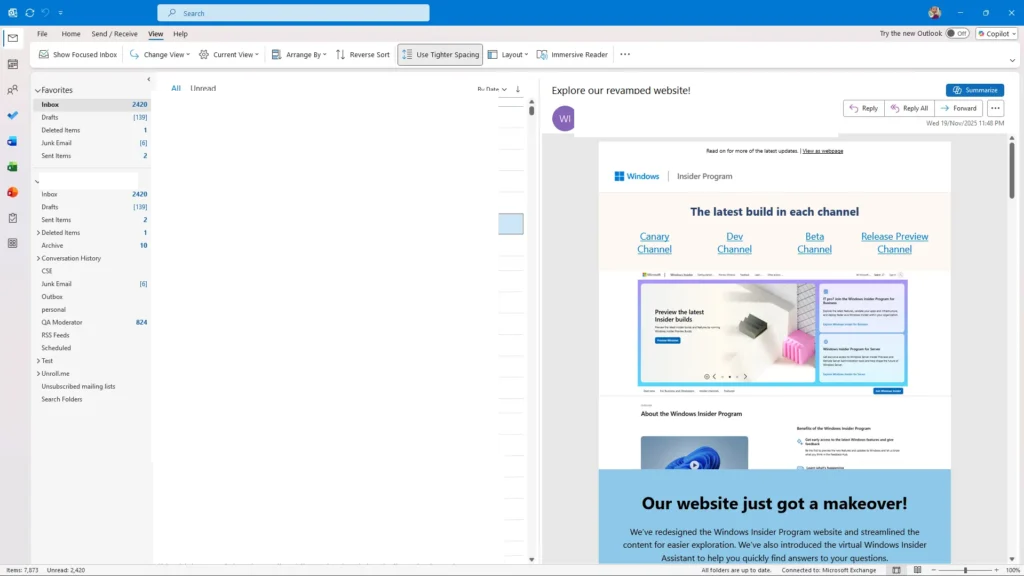Adjust the zoom slider in the status bar
This screenshot has width=1024, height=576.
(965, 570)
